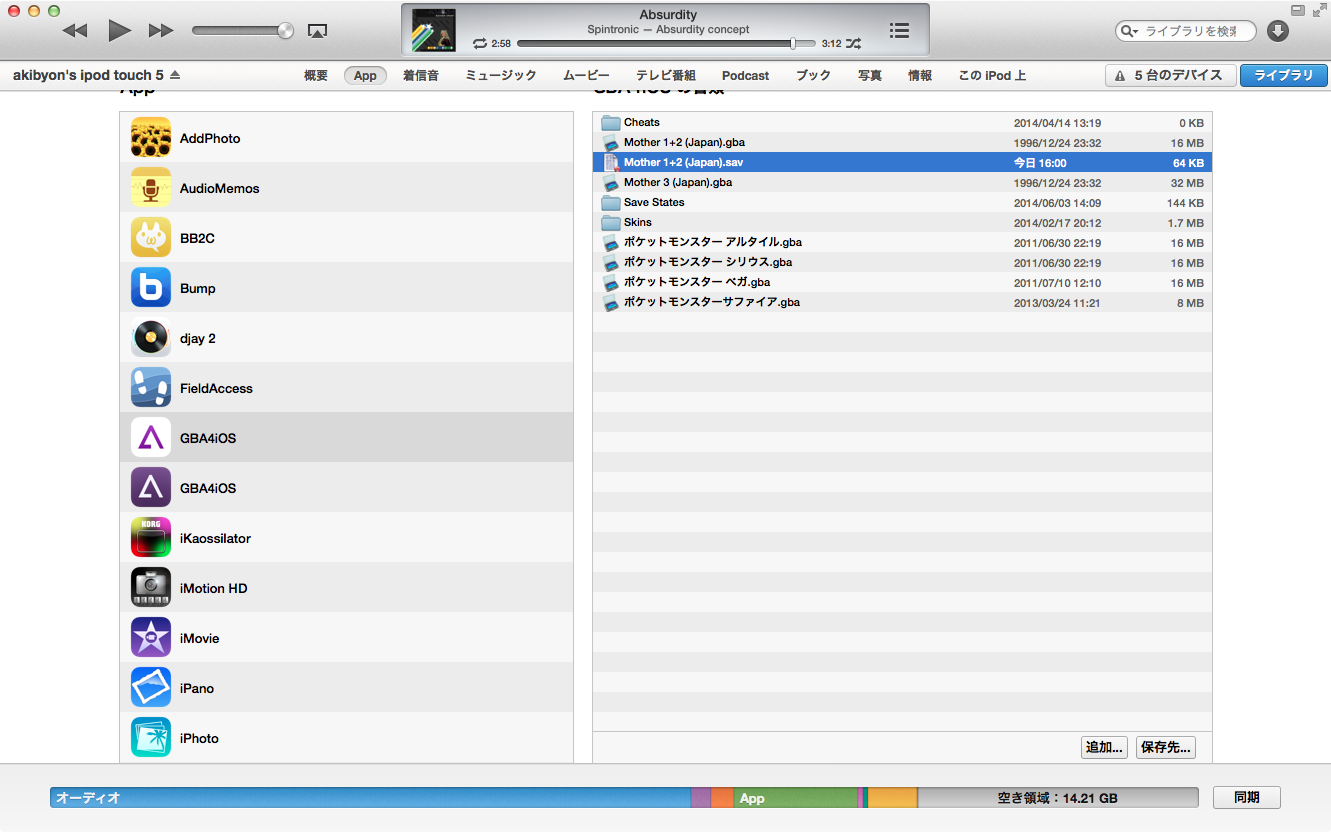Open the search options magnifier dropdown

pos(1130,31)
